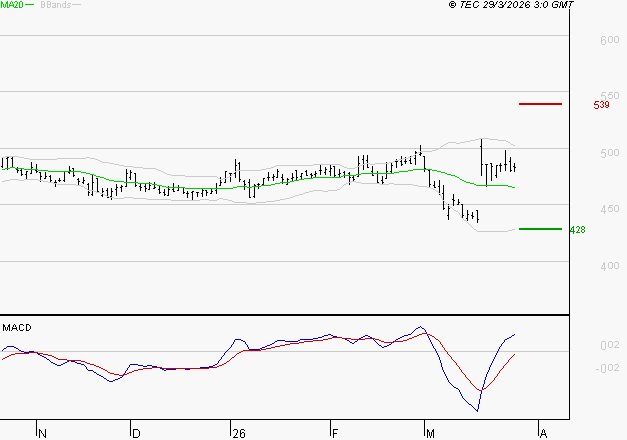Select the M month marker on time axis
627x440 pixels.
tap(430, 434)
